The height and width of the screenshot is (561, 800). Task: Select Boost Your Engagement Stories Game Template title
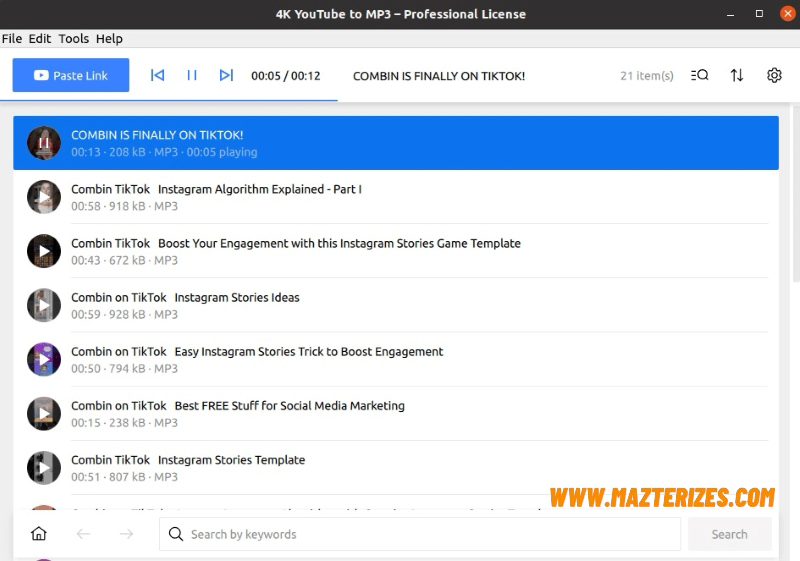[x=296, y=243]
